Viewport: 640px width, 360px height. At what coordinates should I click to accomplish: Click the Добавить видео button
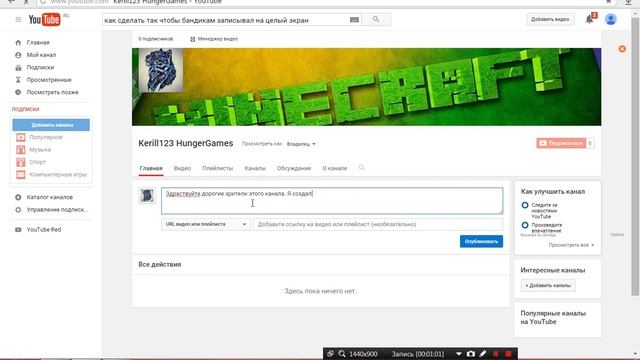pos(550,19)
